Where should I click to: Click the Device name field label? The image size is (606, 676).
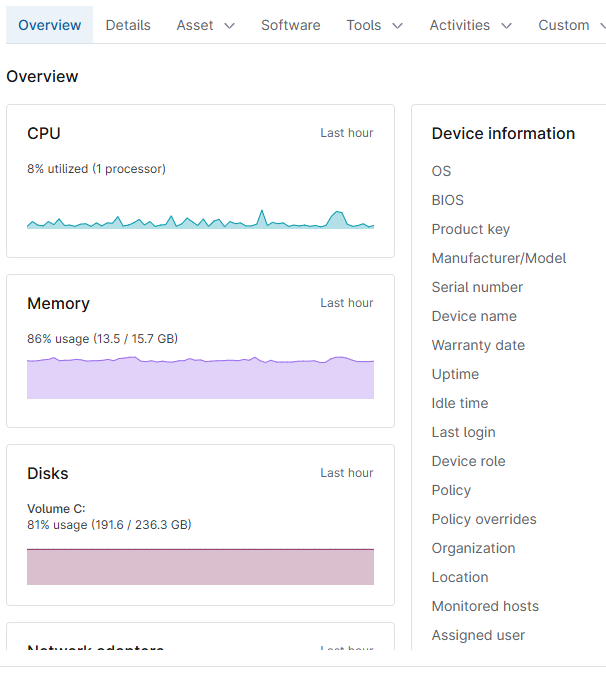coord(474,316)
